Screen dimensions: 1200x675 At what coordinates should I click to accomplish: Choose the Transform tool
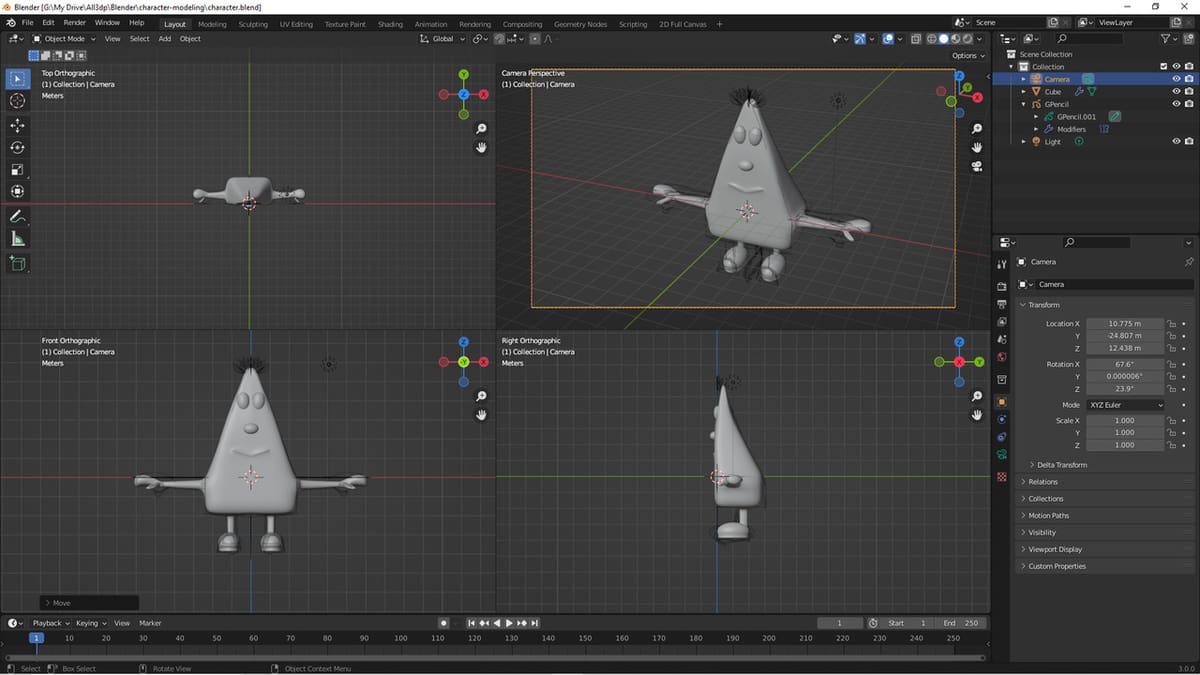pos(18,191)
